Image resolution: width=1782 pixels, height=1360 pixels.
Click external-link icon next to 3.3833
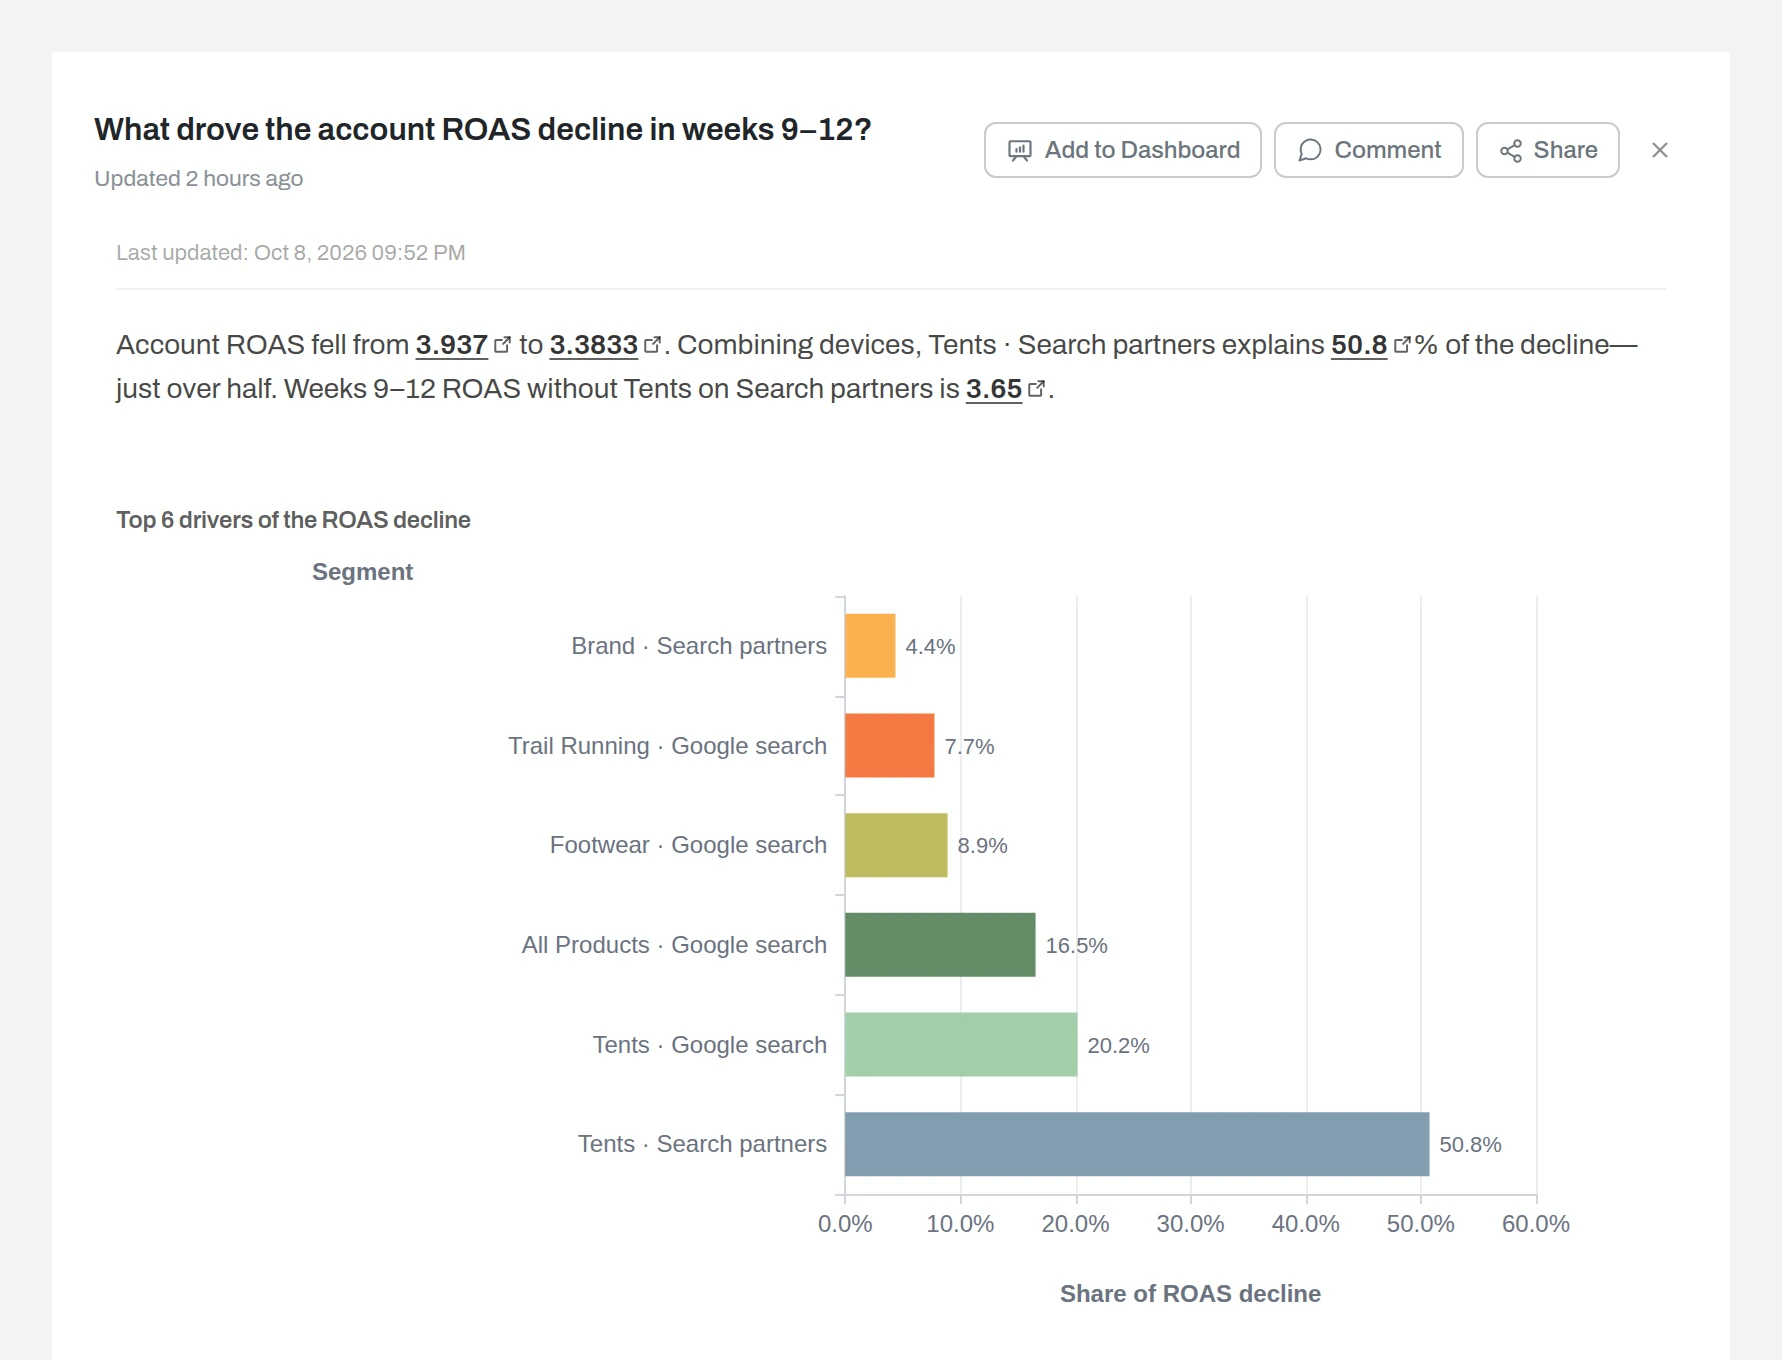pos(652,345)
